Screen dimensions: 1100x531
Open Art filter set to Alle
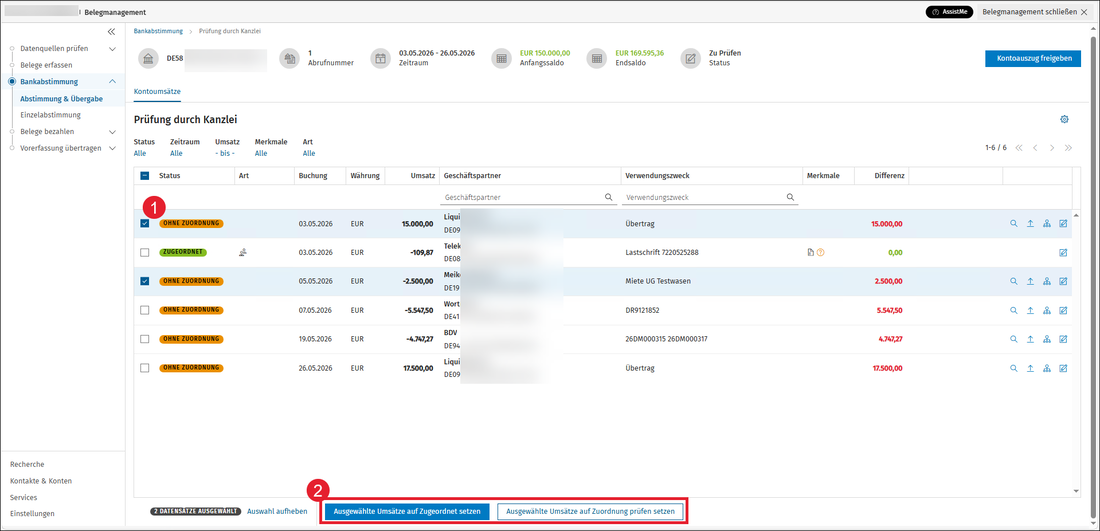coord(309,153)
